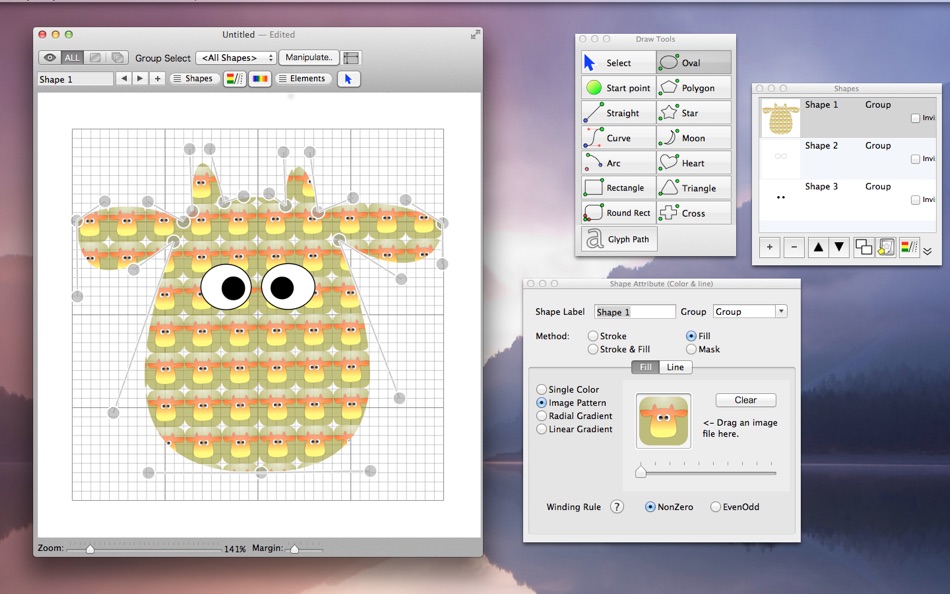This screenshot has width=950, height=594.
Task: Pick the Curve tool
Action: [x=618, y=138]
